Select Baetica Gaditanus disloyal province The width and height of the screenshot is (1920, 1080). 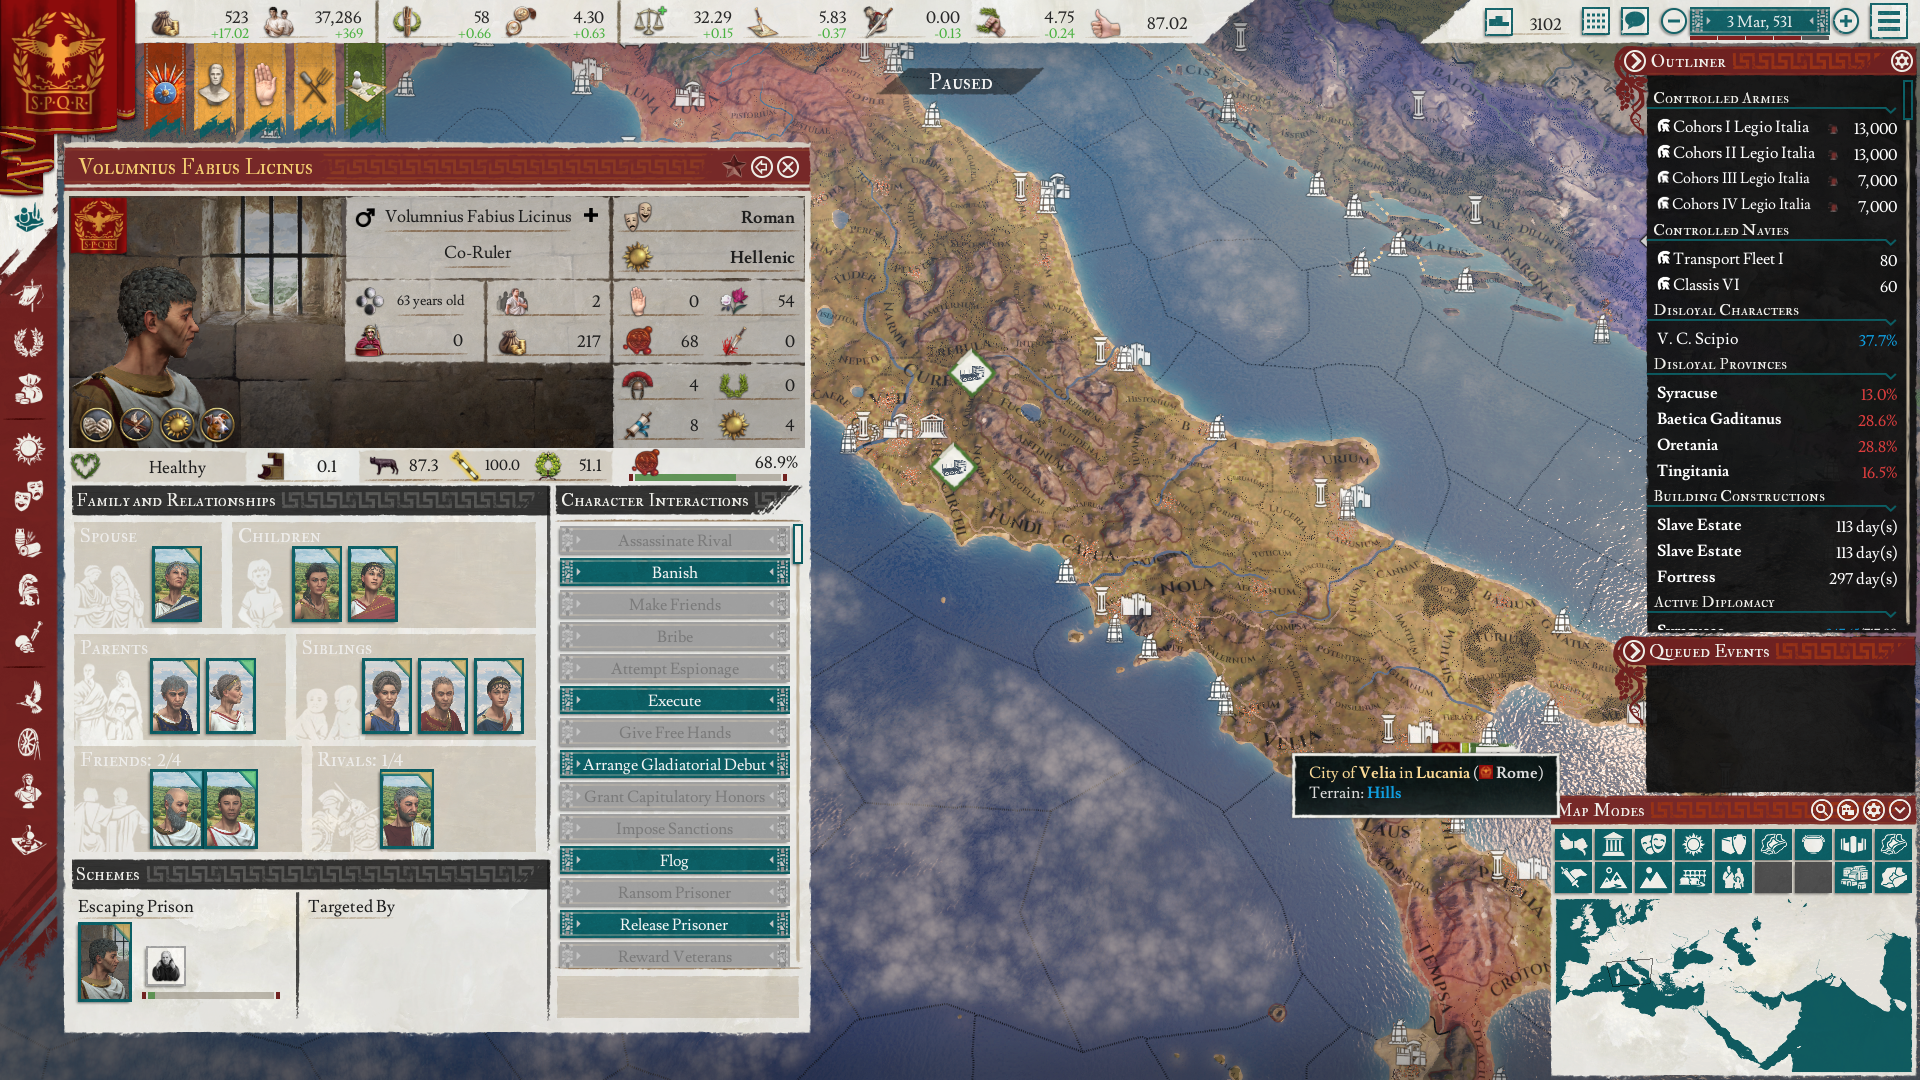tap(1776, 420)
